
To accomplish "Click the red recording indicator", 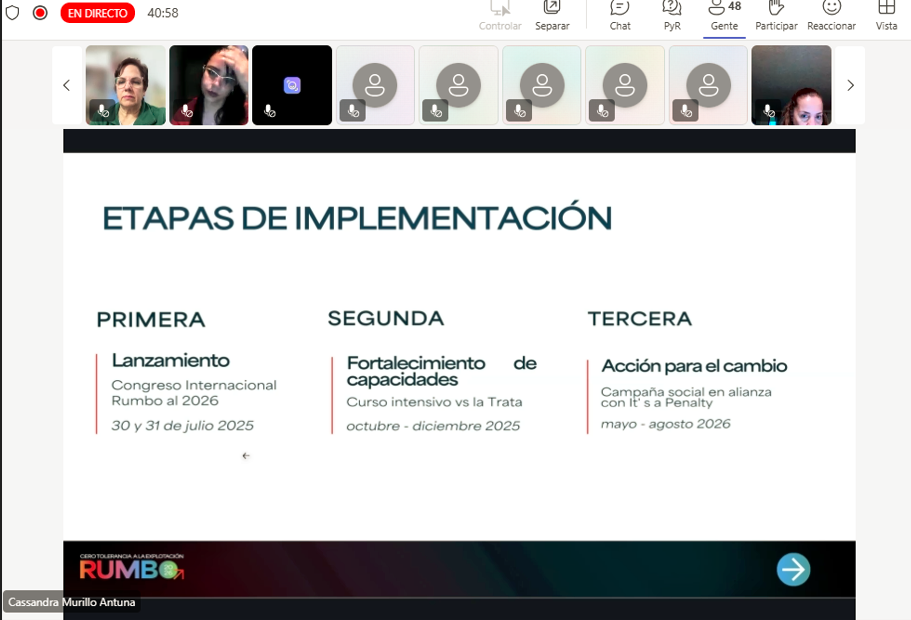I will (x=40, y=13).
